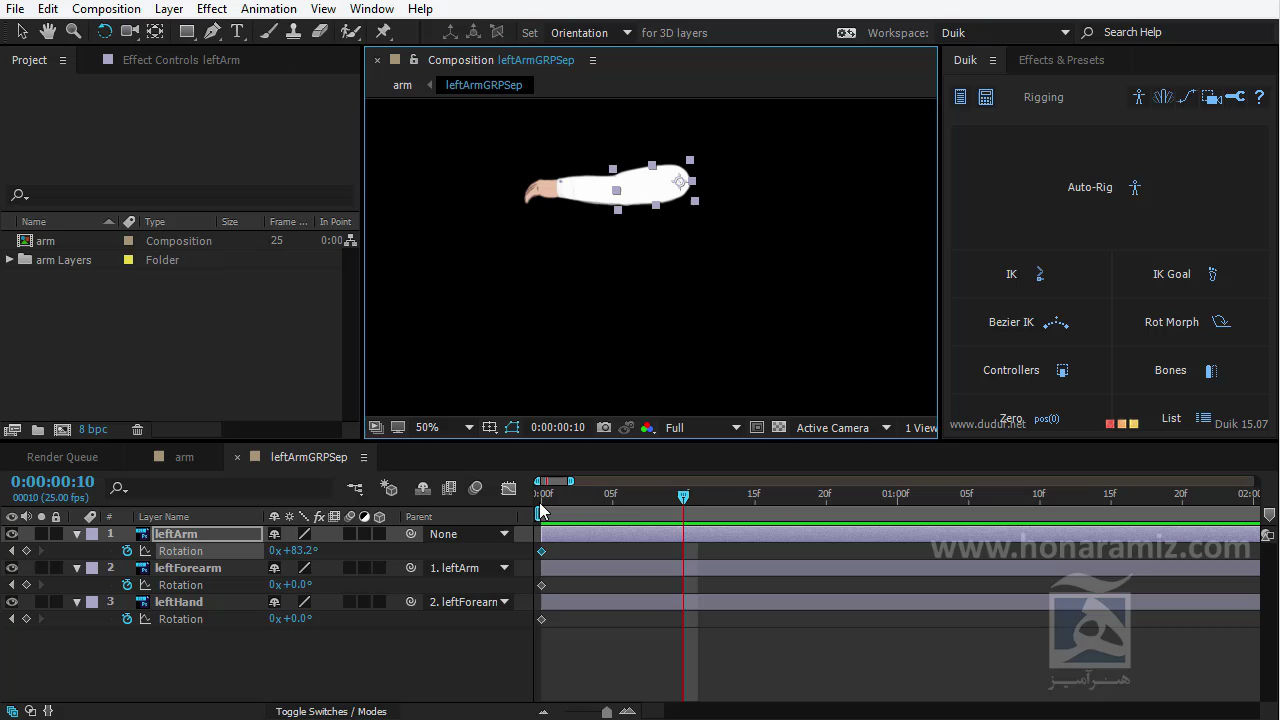The height and width of the screenshot is (720, 1280).
Task: Switch to Effects & Presets tab
Action: [x=1061, y=60]
